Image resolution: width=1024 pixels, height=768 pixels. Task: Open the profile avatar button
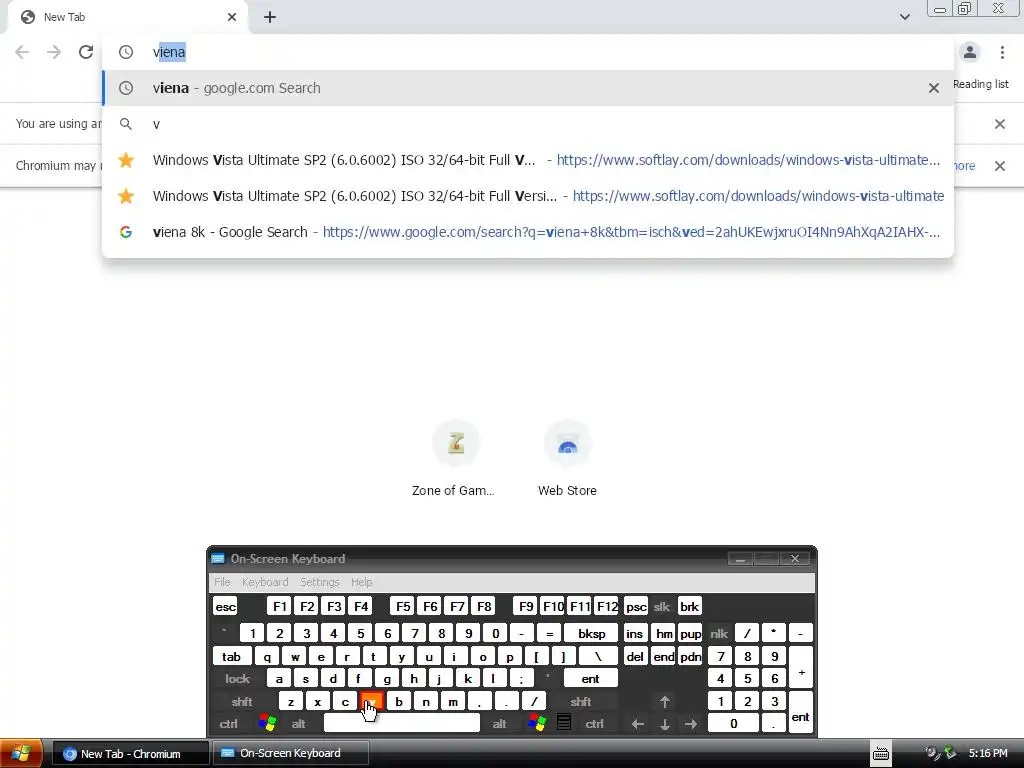pyautogui.click(x=970, y=52)
